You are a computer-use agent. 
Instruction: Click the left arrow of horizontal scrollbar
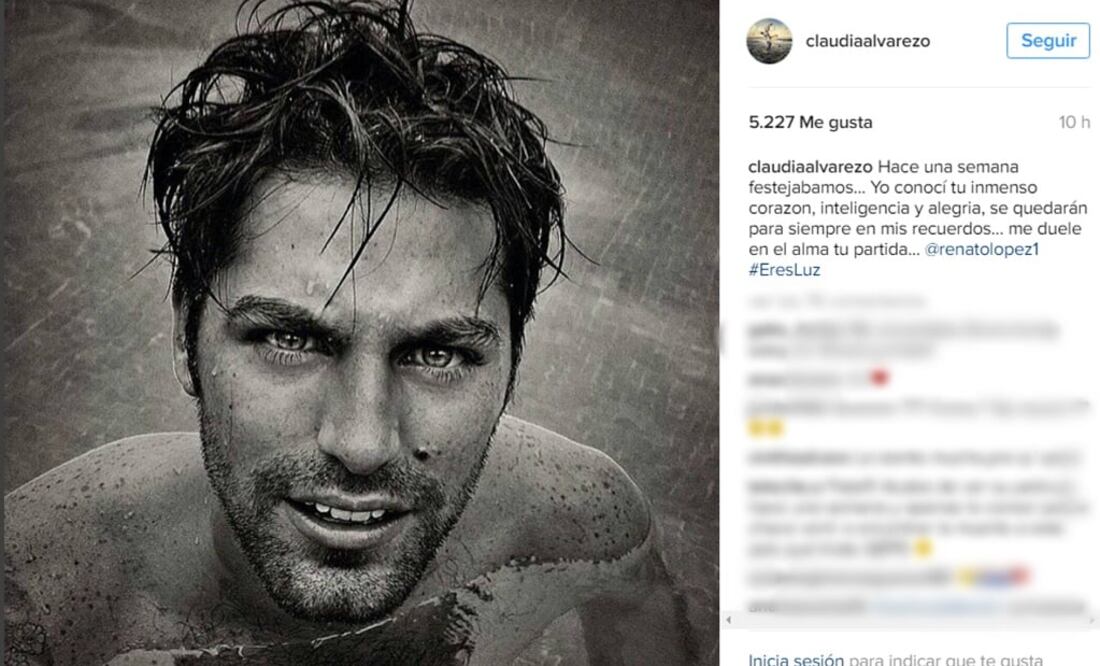[x=729, y=620]
